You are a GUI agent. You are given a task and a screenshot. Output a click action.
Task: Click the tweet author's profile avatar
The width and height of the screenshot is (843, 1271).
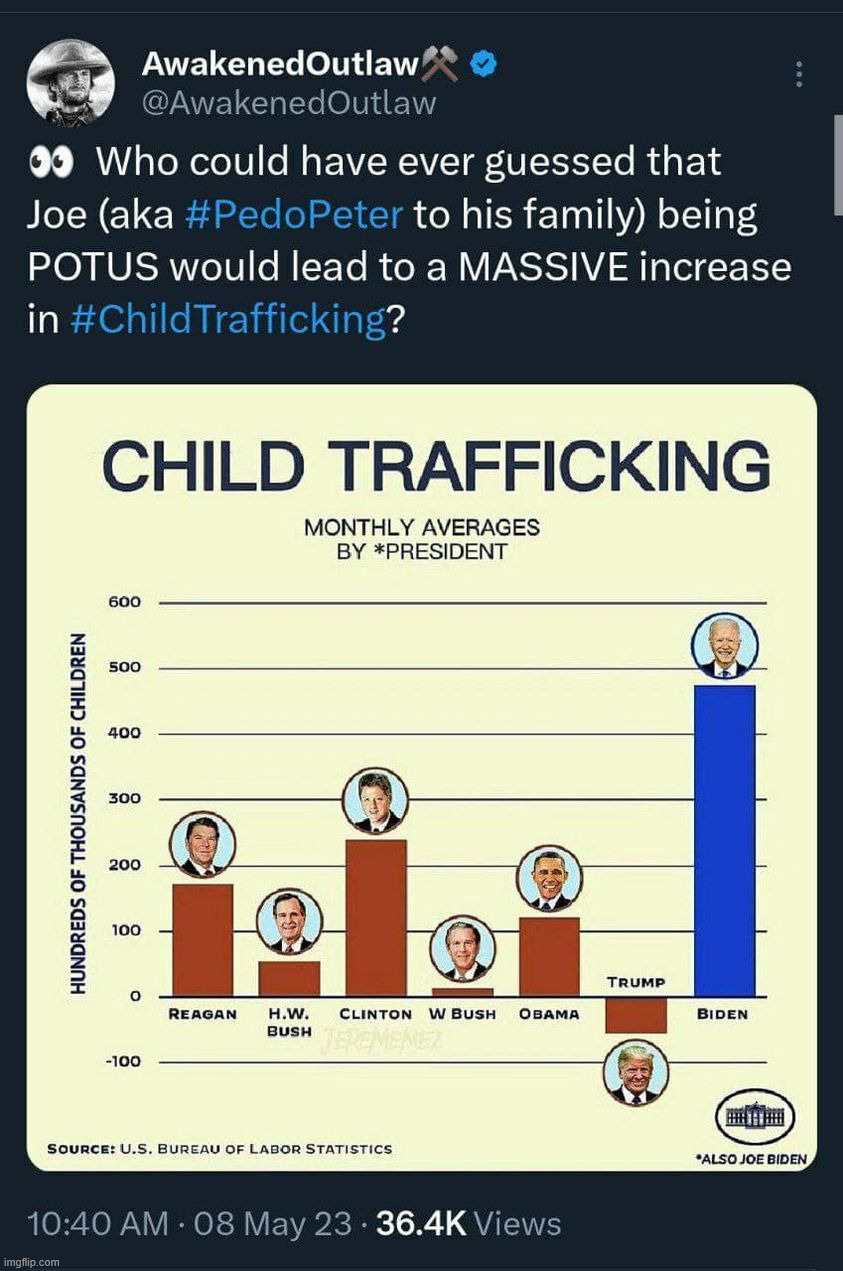[x=71, y=82]
